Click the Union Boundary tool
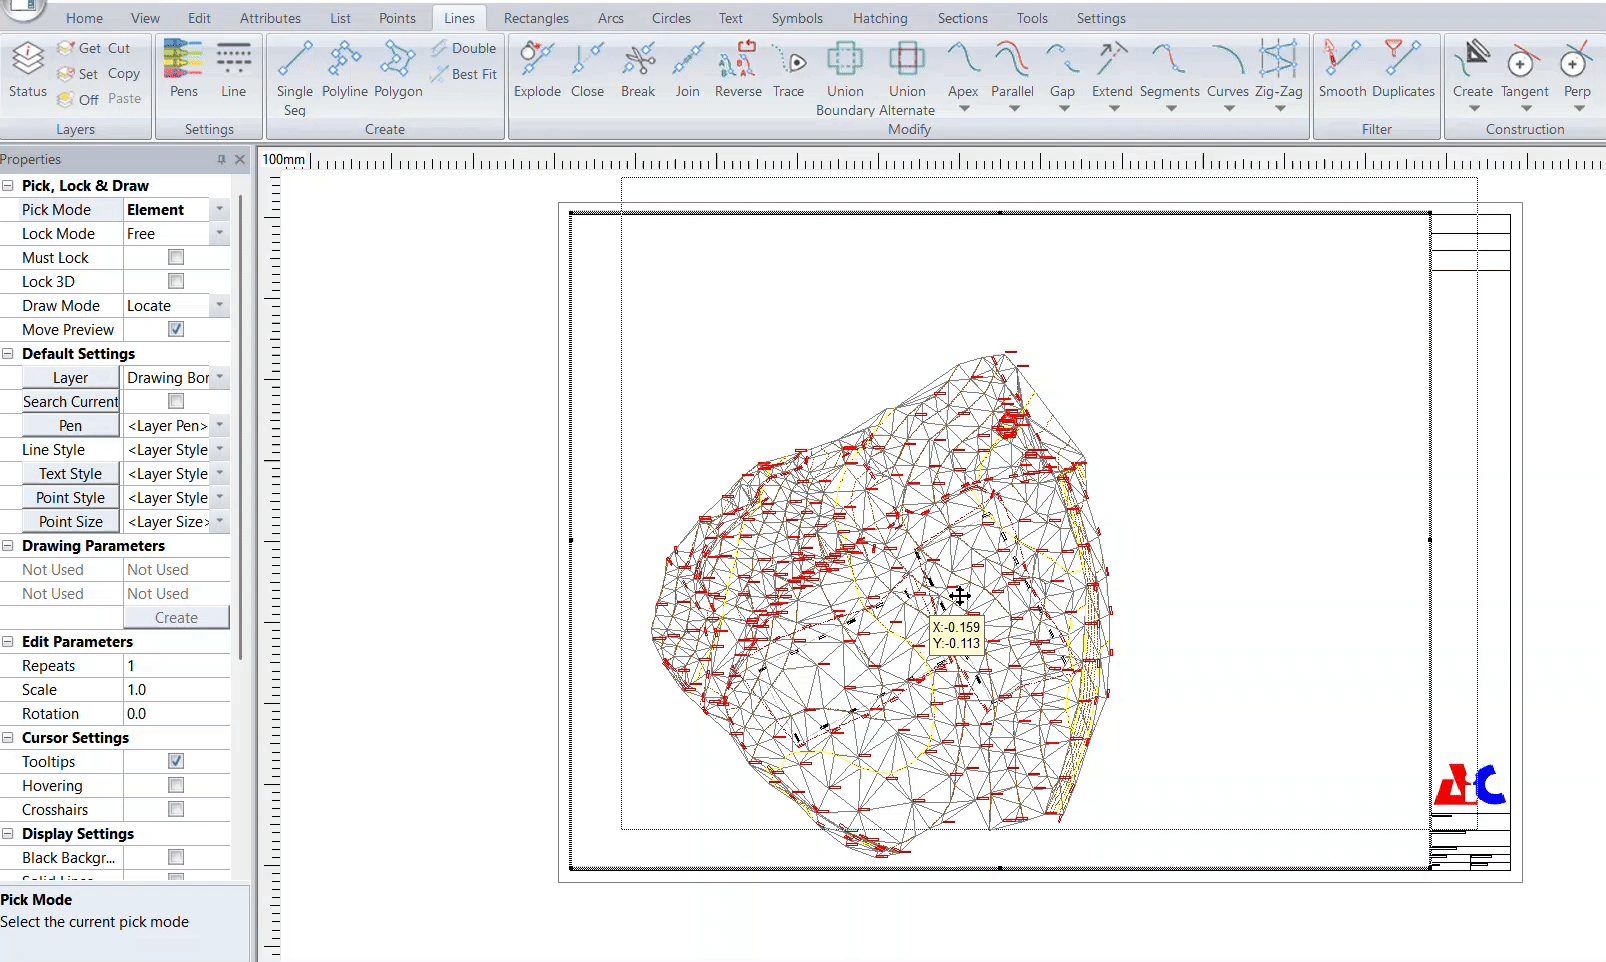 click(x=845, y=79)
